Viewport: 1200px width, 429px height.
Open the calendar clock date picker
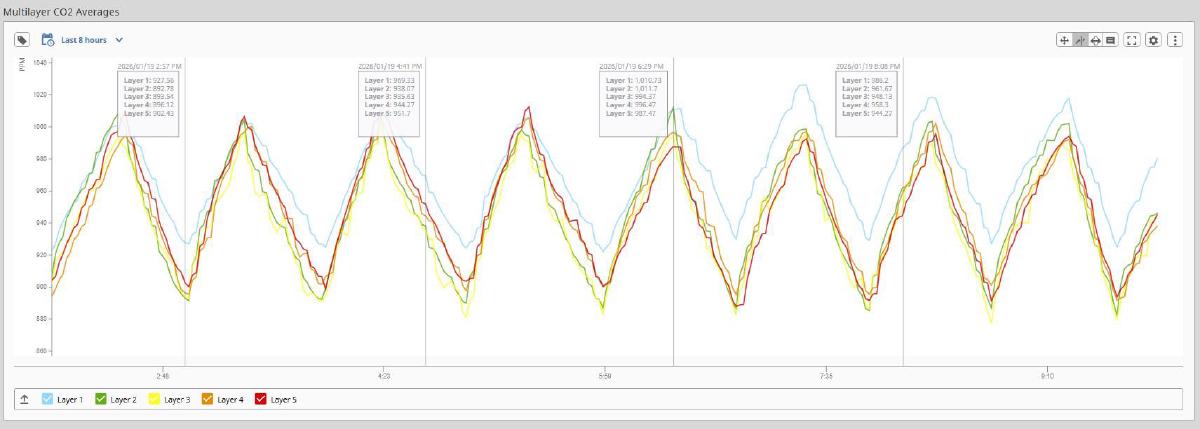click(47, 40)
